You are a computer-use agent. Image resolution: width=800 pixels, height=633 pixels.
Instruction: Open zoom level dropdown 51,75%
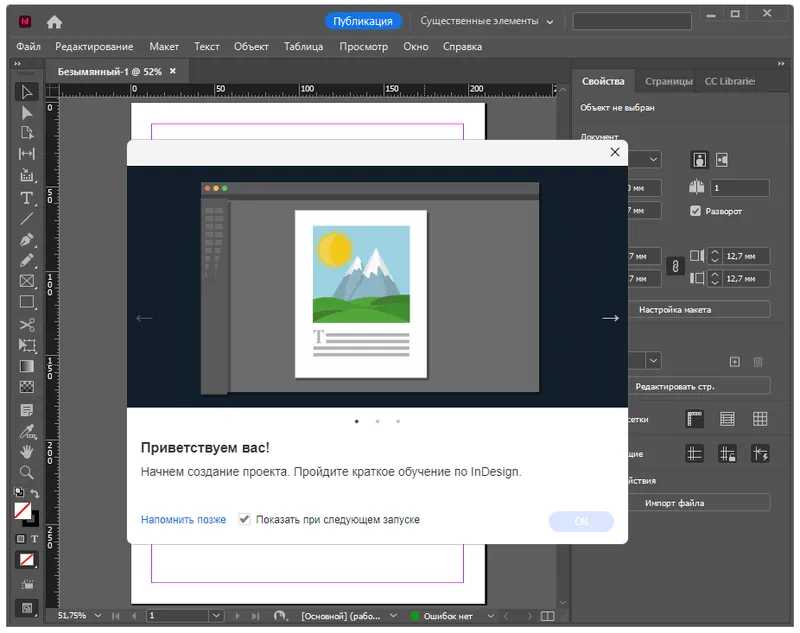click(x=98, y=616)
